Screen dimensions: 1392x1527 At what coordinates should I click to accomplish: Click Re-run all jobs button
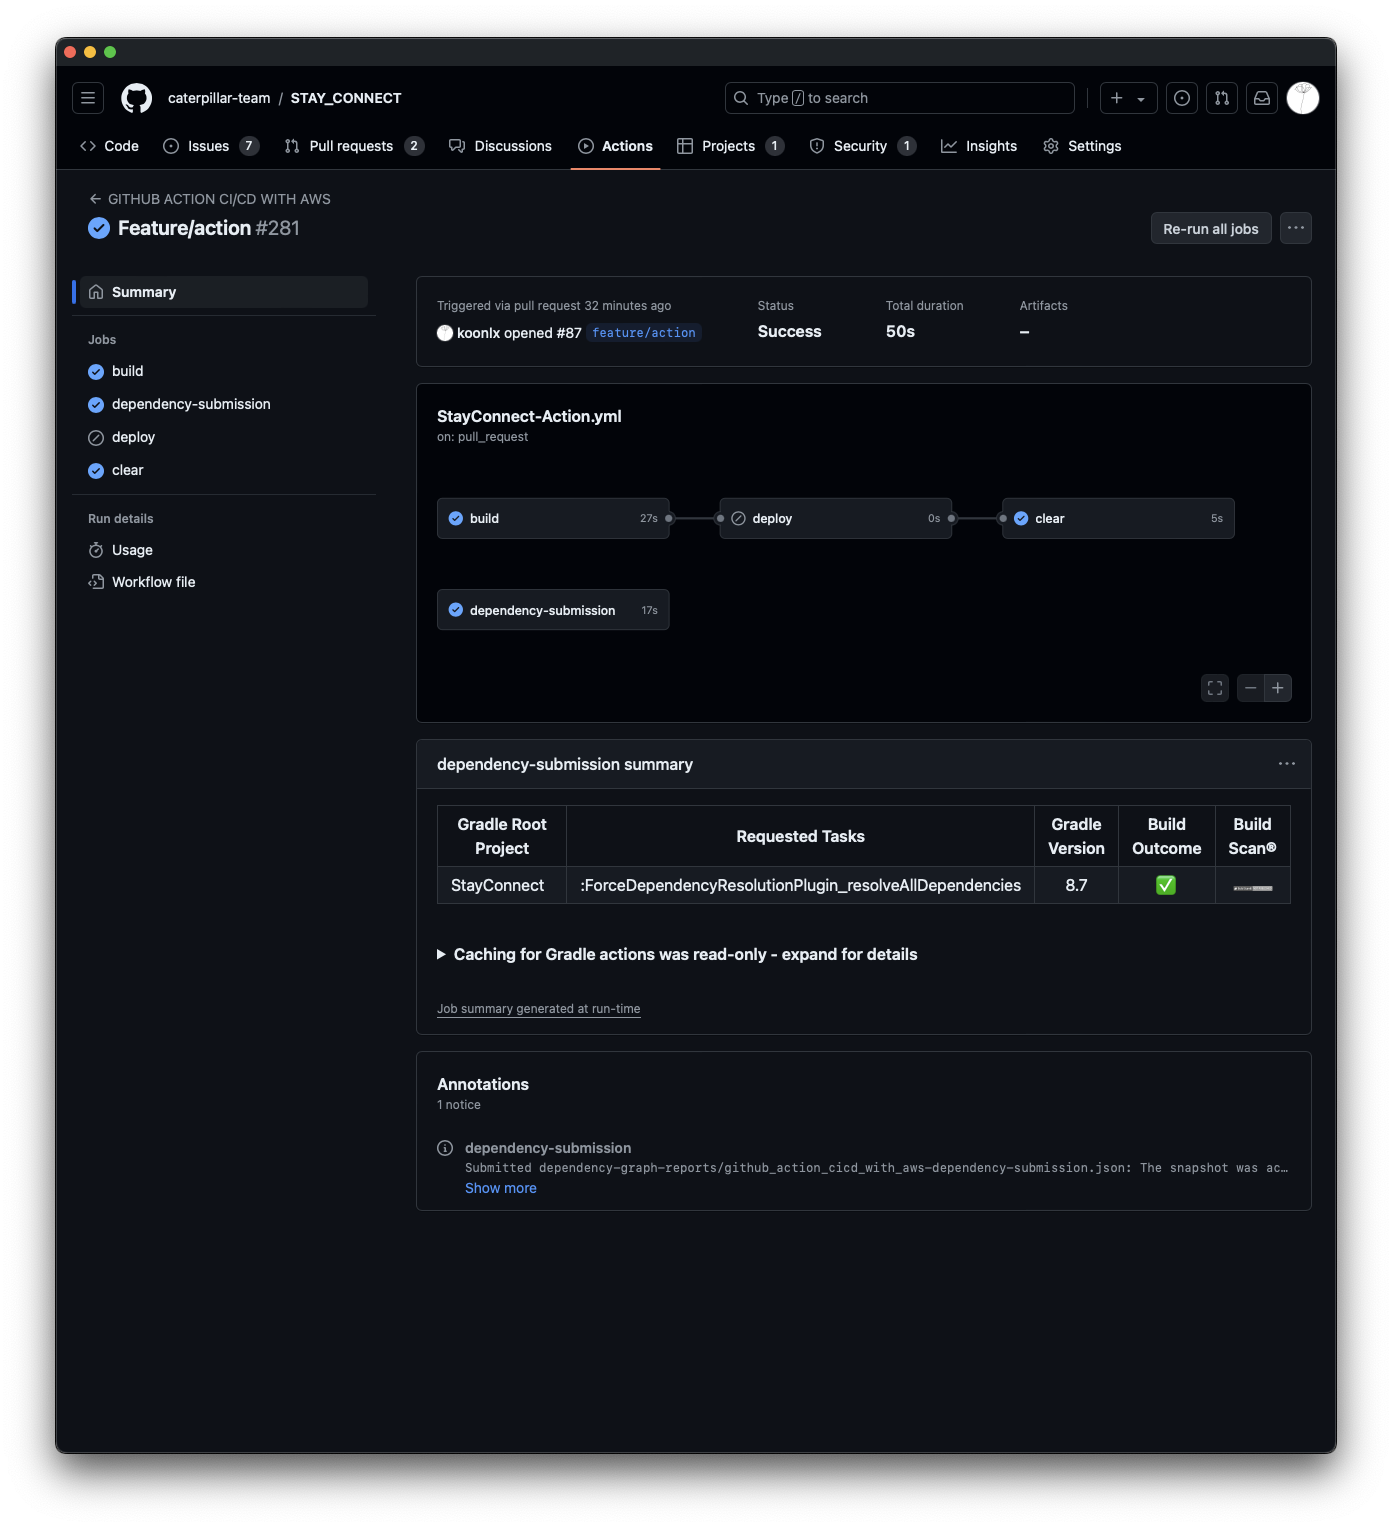click(x=1211, y=228)
